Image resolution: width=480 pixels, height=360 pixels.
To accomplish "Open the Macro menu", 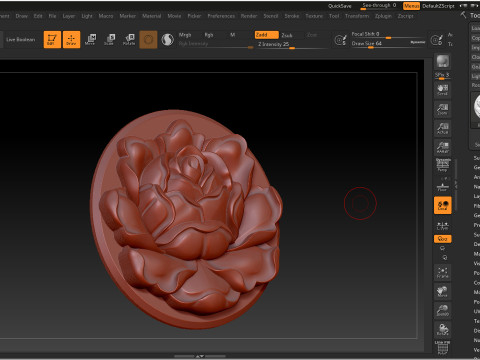I will coord(106,16).
